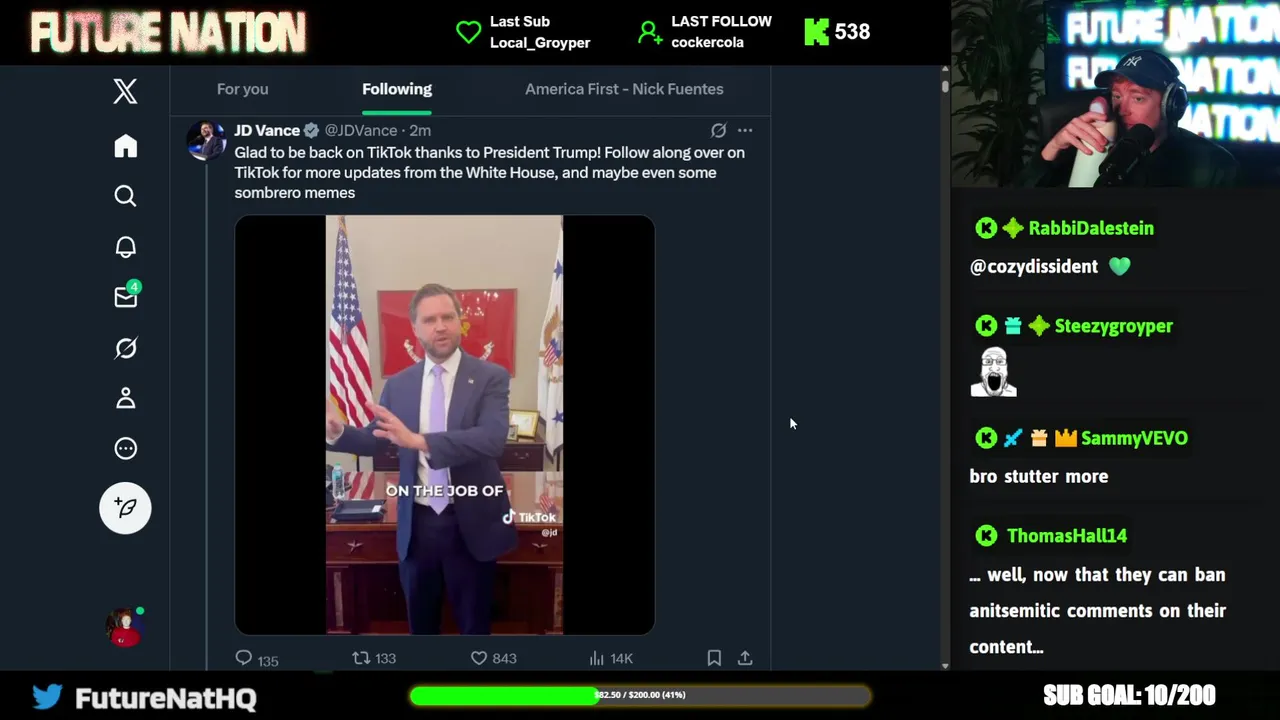Select the Following tab

[x=397, y=89]
